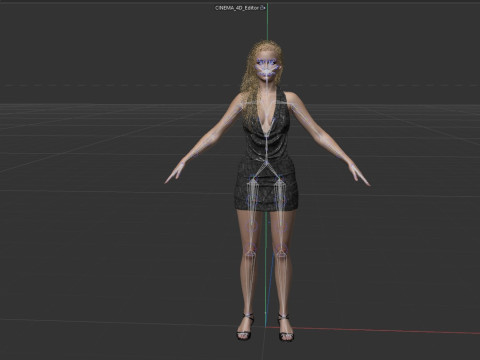The height and width of the screenshot is (360, 480).
Task: Click the CINEMA_4D_Editor camera label
Action: [x=237, y=8]
